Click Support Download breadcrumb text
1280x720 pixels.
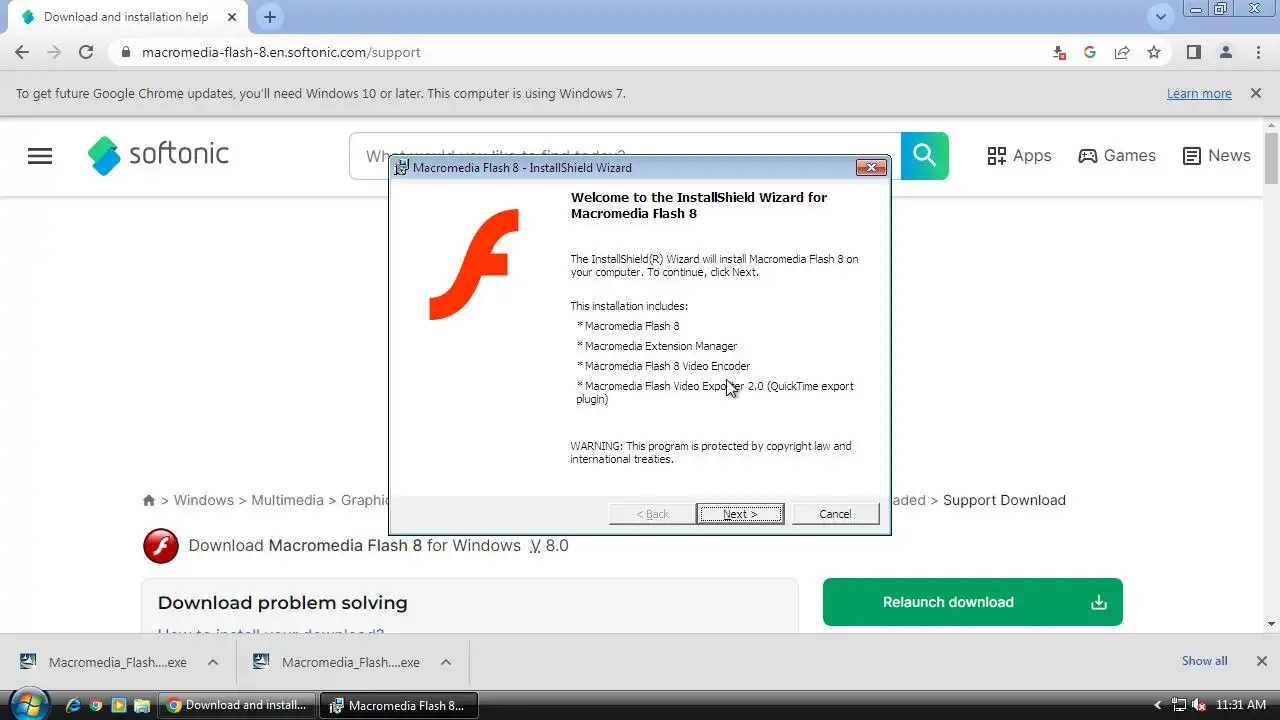(x=1004, y=500)
